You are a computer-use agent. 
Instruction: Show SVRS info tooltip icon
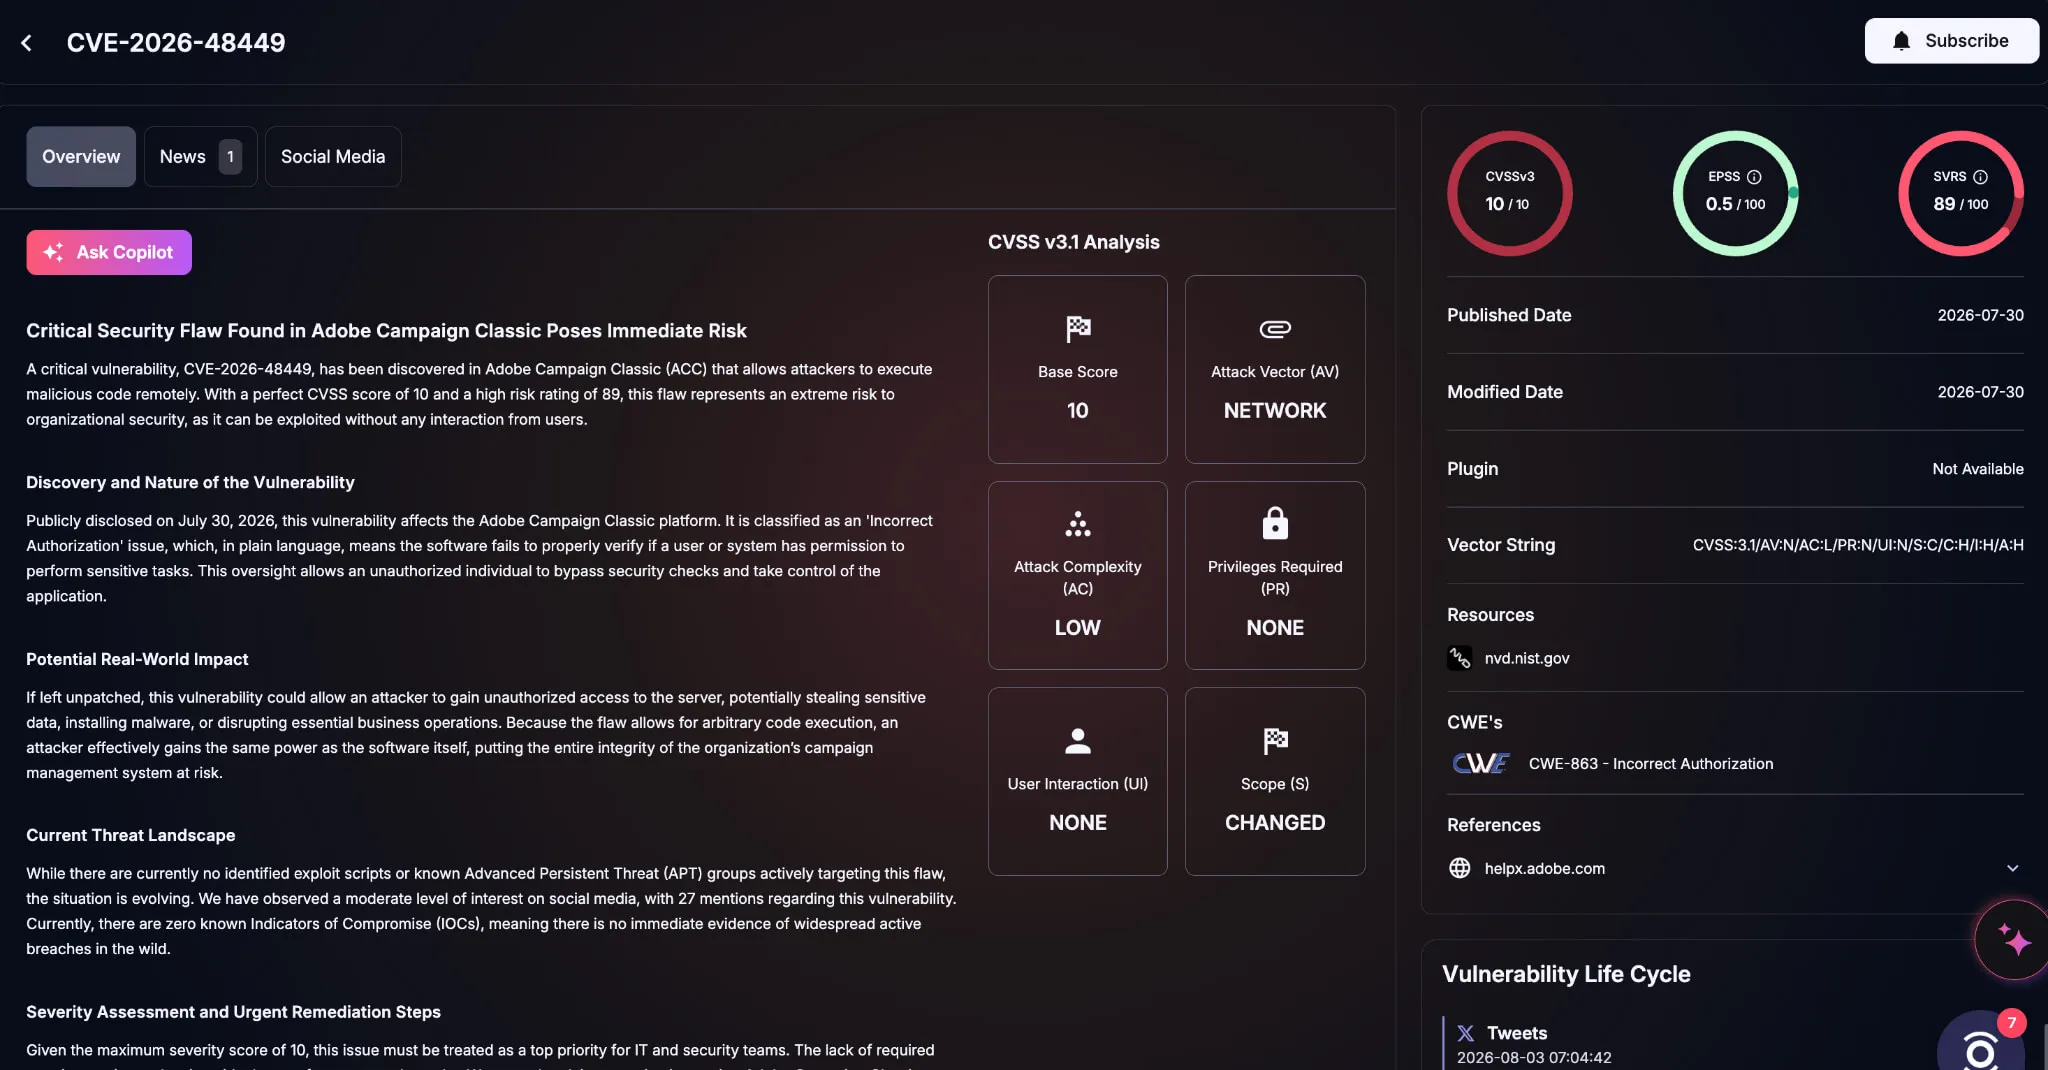(1980, 177)
